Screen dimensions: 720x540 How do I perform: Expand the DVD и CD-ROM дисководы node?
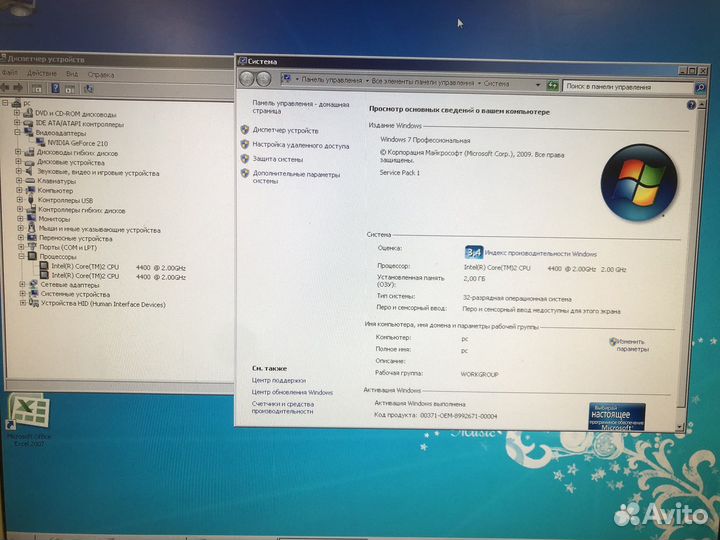pos(19,114)
